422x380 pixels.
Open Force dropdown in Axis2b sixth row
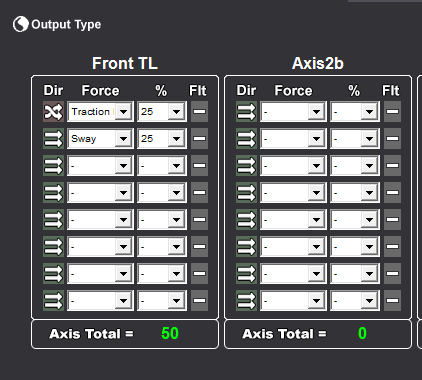click(x=293, y=247)
